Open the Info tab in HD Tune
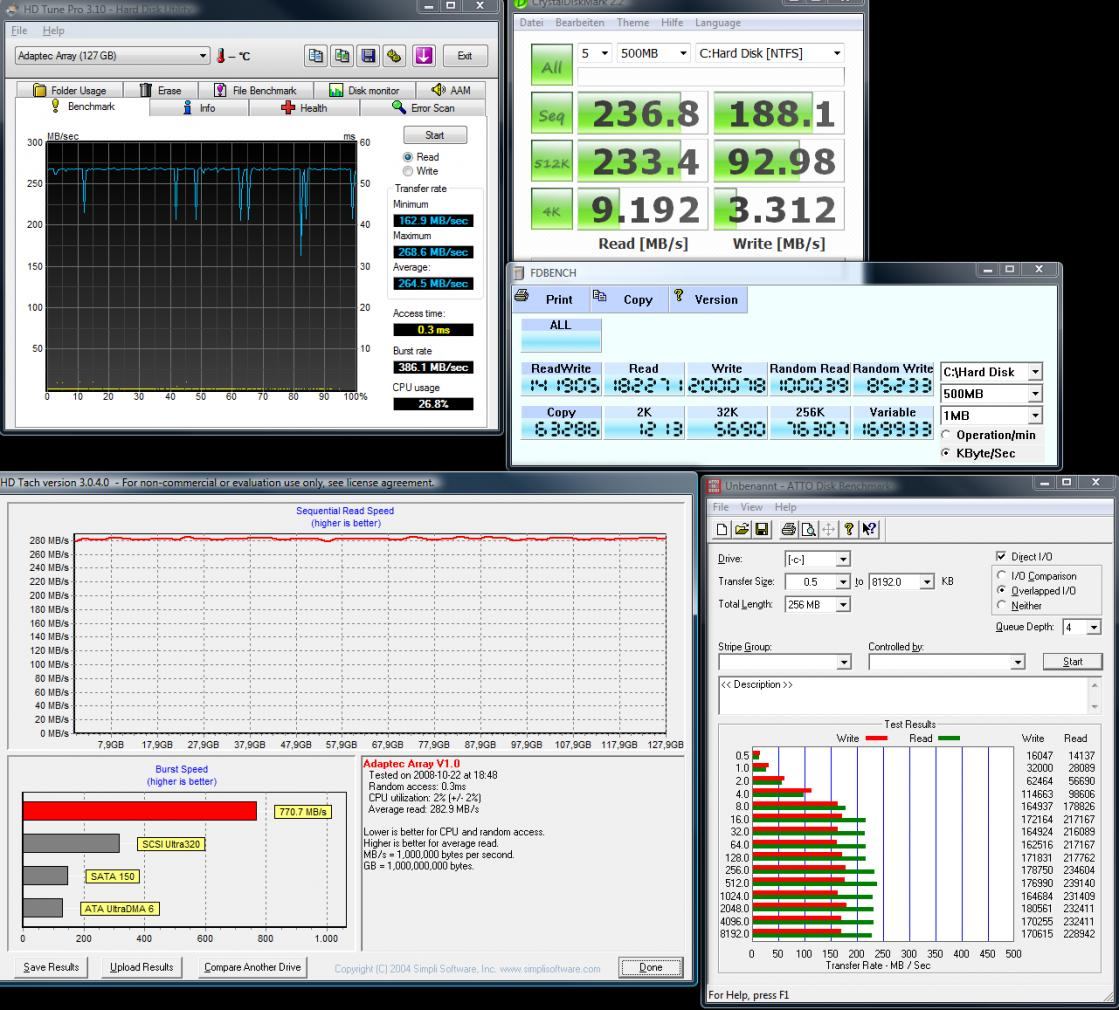 point(199,108)
